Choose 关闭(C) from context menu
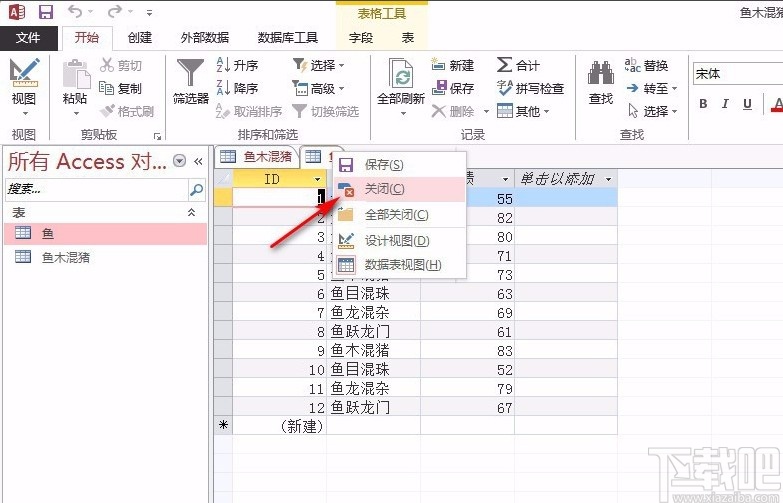The image size is (783, 503). tap(400, 189)
